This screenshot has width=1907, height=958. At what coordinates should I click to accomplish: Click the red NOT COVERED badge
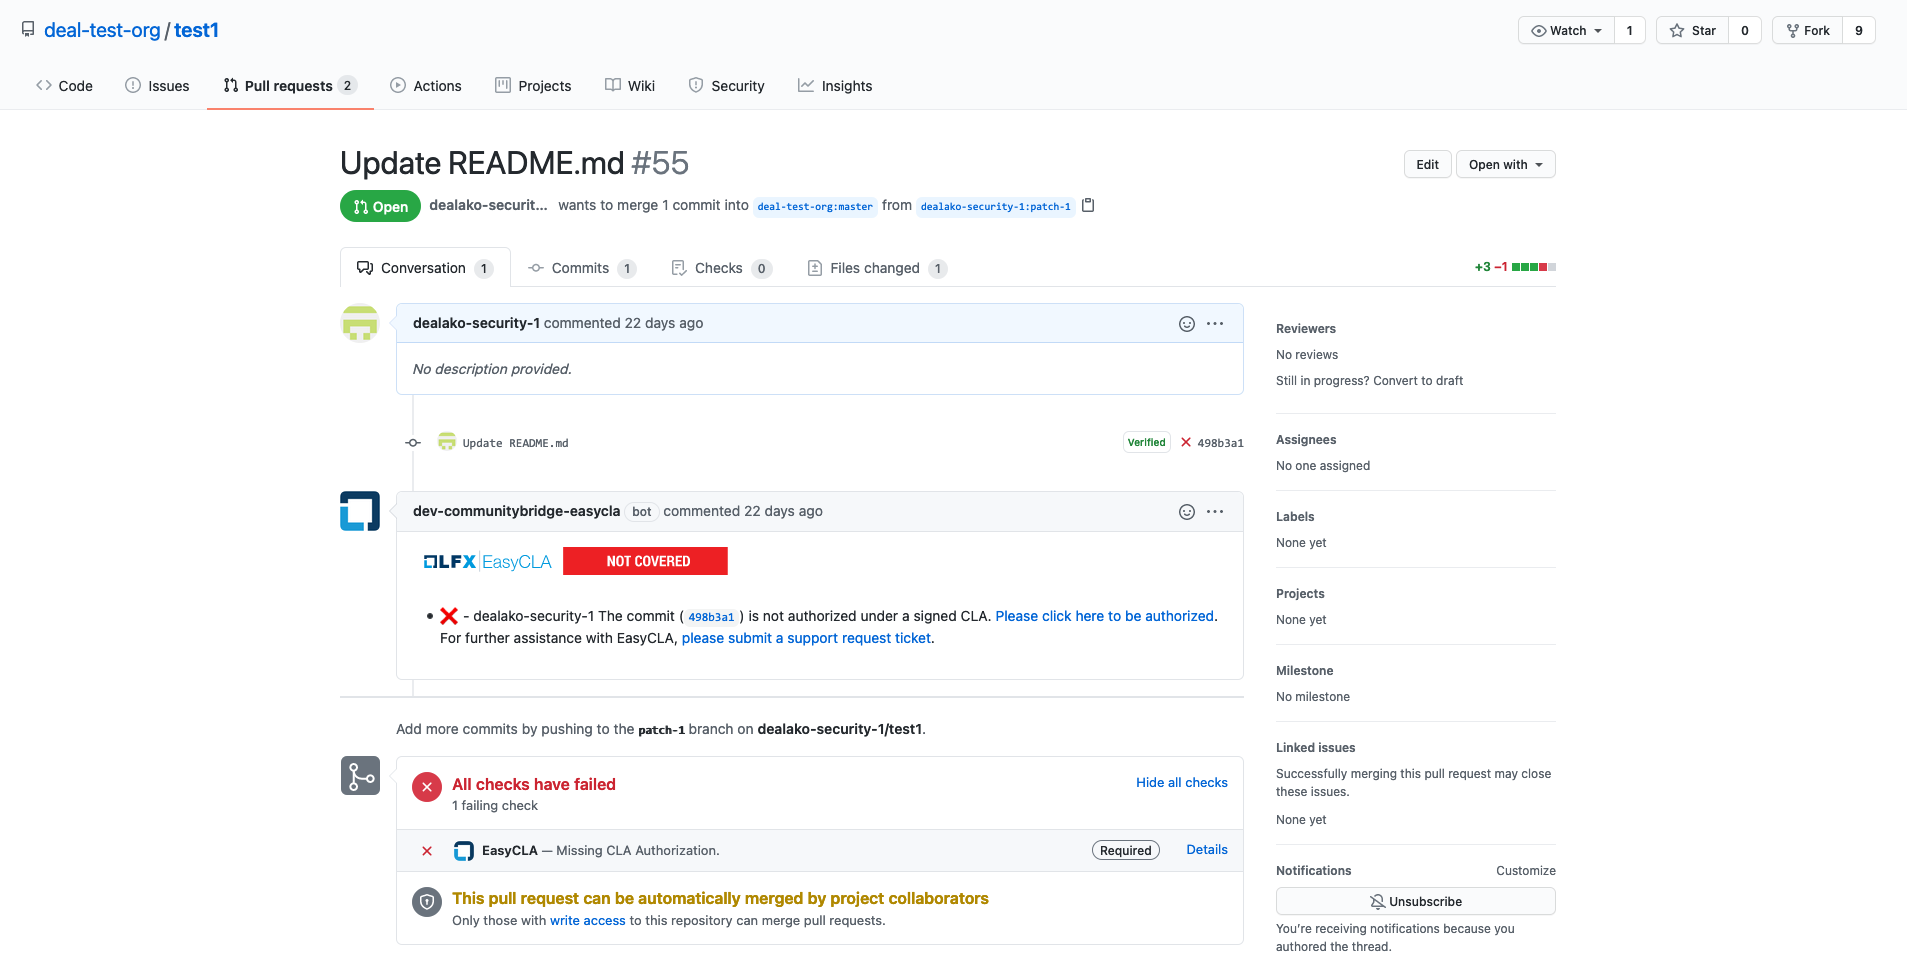645,561
